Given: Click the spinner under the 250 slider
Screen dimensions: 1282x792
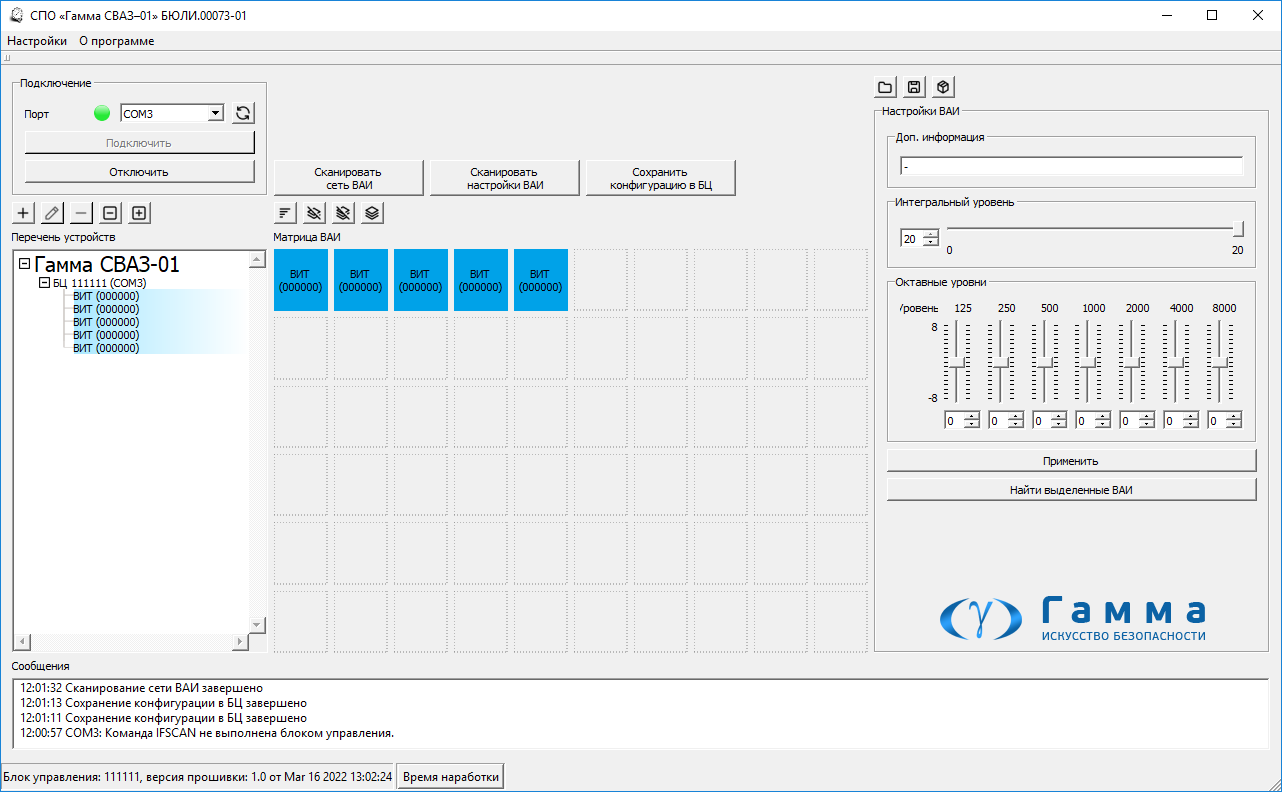Looking at the screenshot, I should click(1006, 421).
